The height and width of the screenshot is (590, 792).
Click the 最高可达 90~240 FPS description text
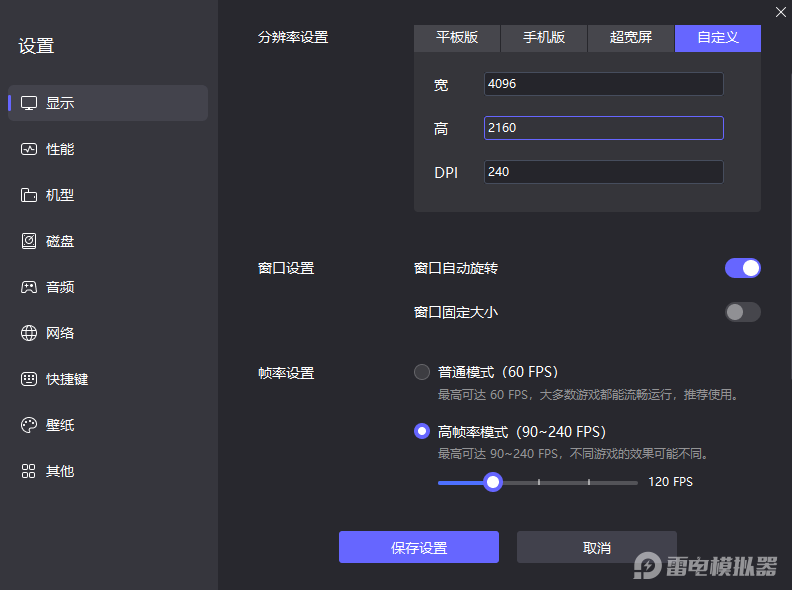point(573,454)
